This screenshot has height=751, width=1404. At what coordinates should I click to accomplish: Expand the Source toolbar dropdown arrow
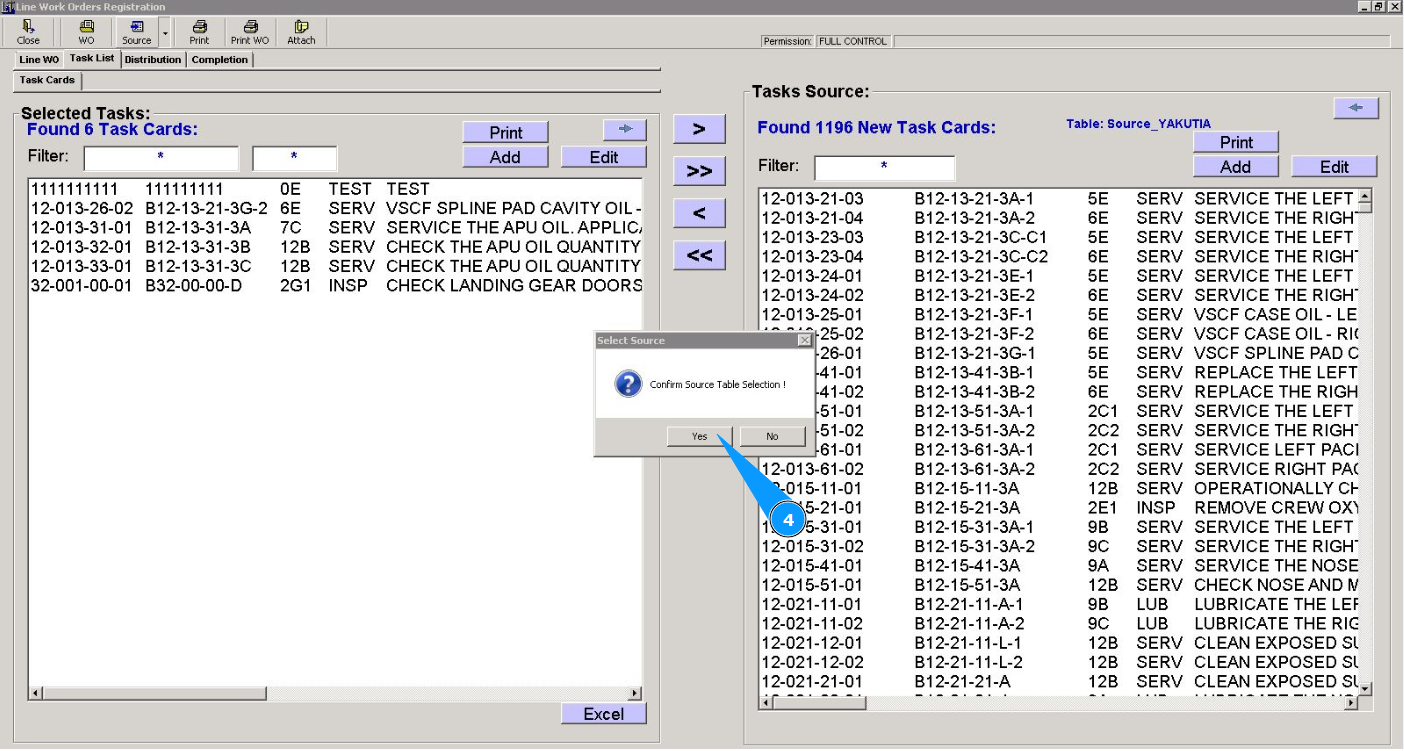(x=165, y=33)
